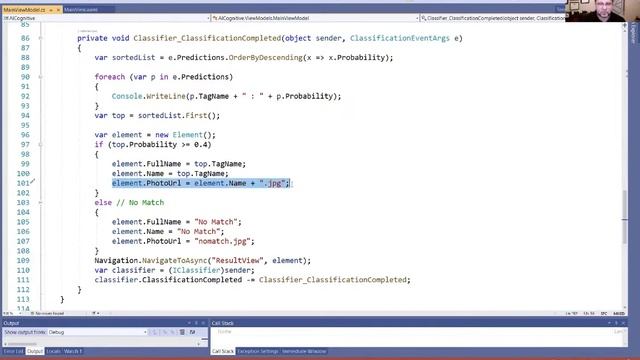
Task: Click the editor vertical scrollbar thumb
Action: point(624,216)
